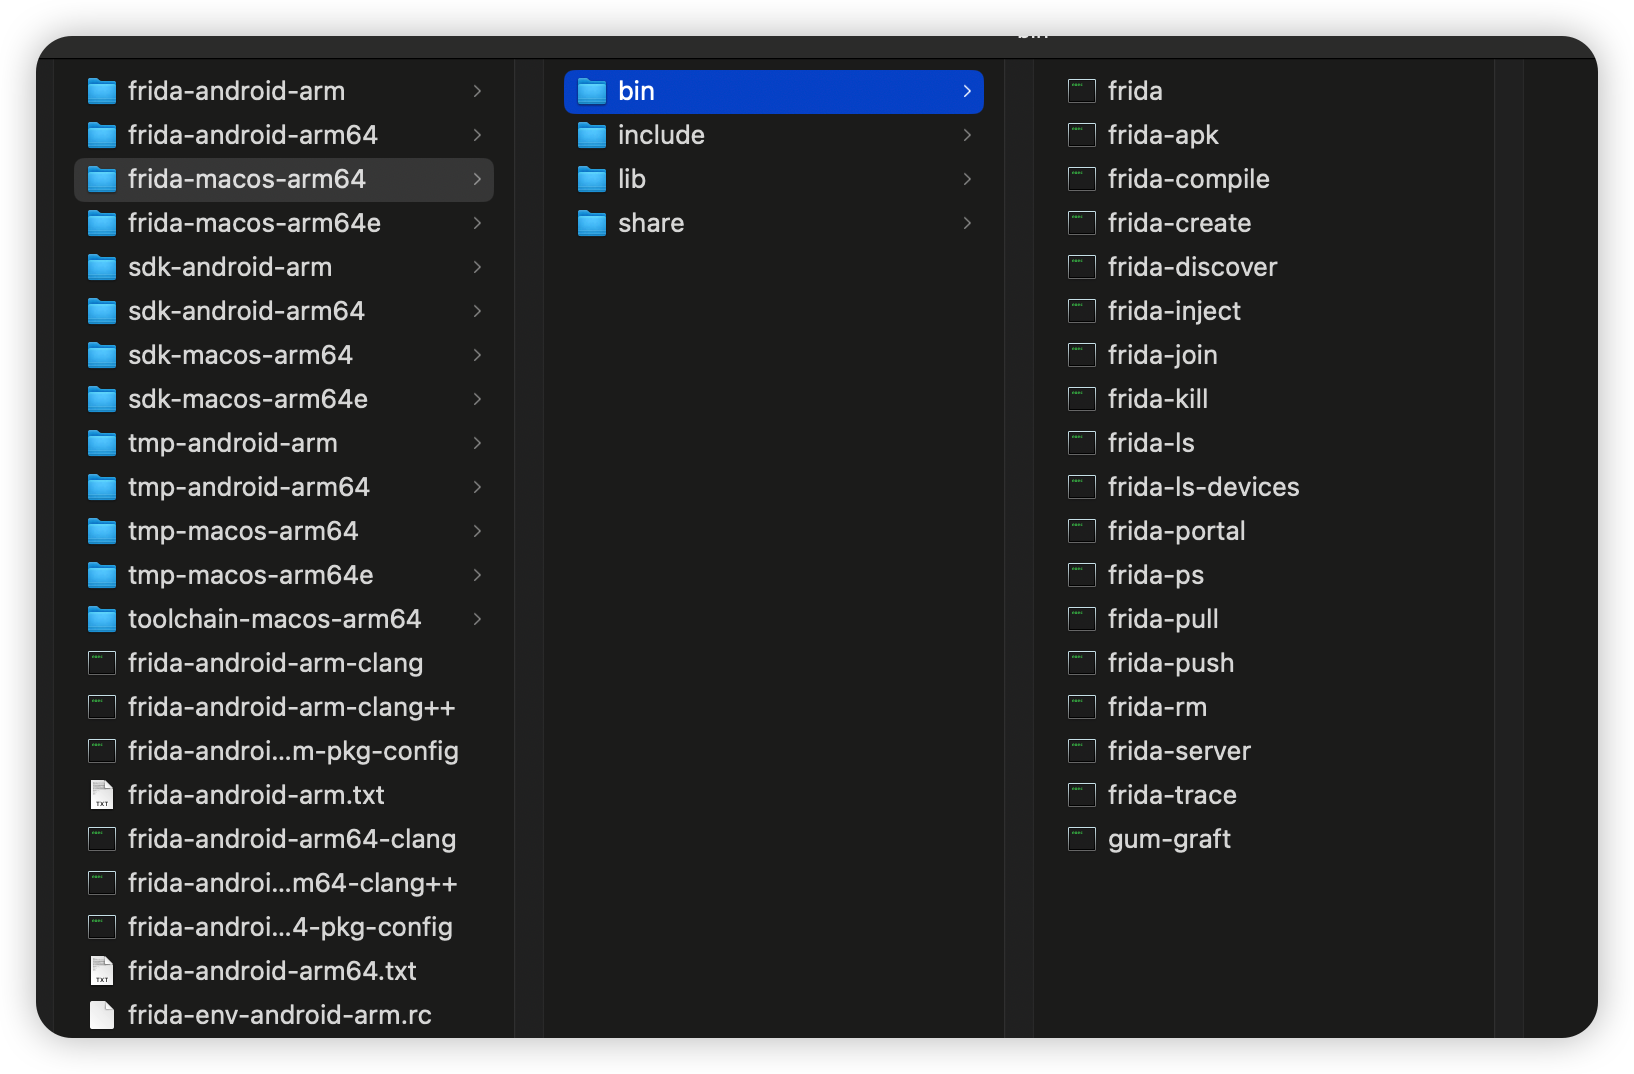This screenshot has height=1074, width=1634.
Task: Click the frida-apk executable icon
Action: tap(1082, 135)
